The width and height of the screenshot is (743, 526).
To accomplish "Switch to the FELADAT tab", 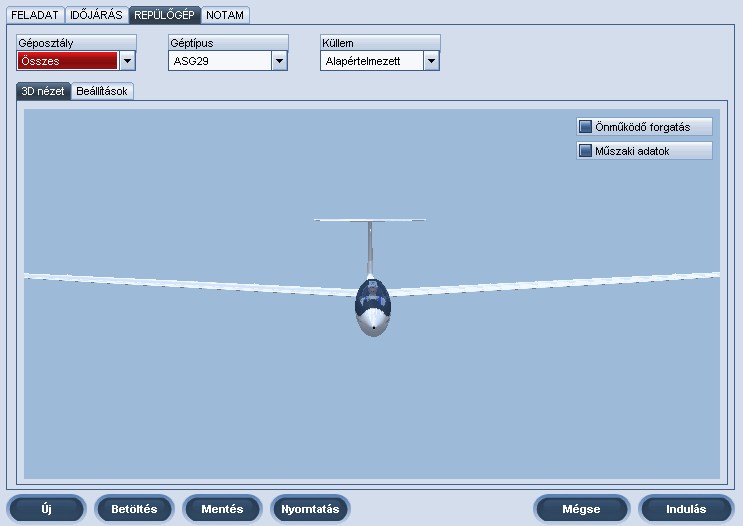I will point(35,16).
